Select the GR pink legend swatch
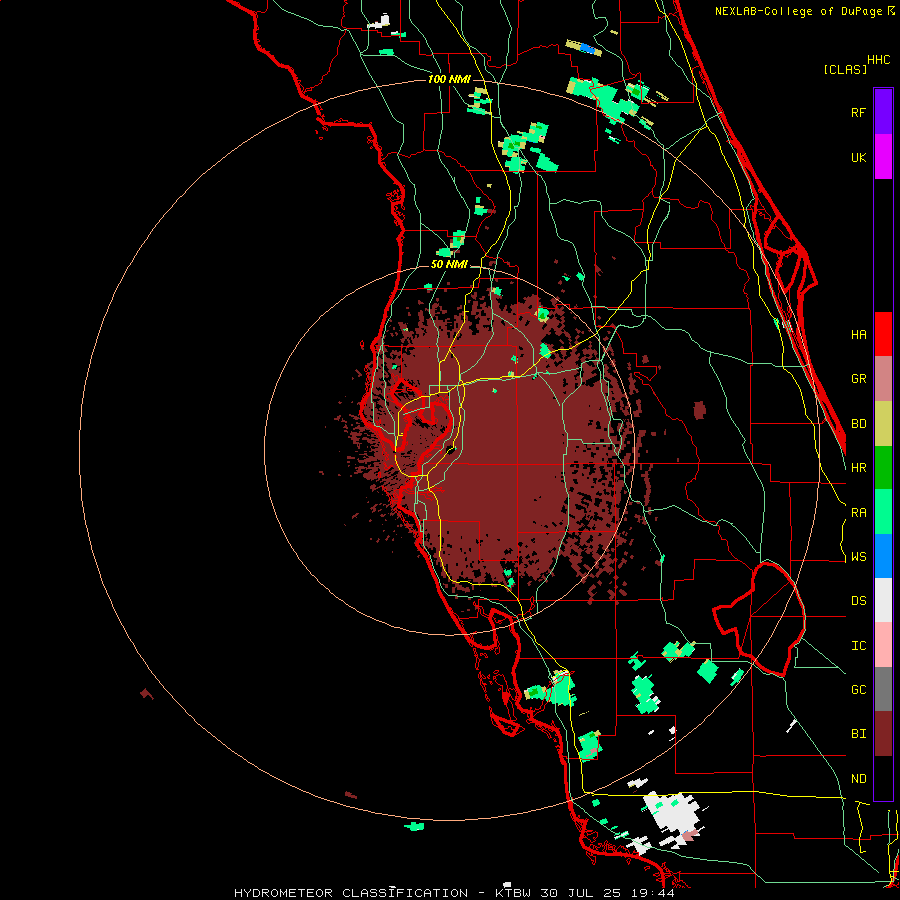This screenshot has width=900, height=900. (883, 379)
